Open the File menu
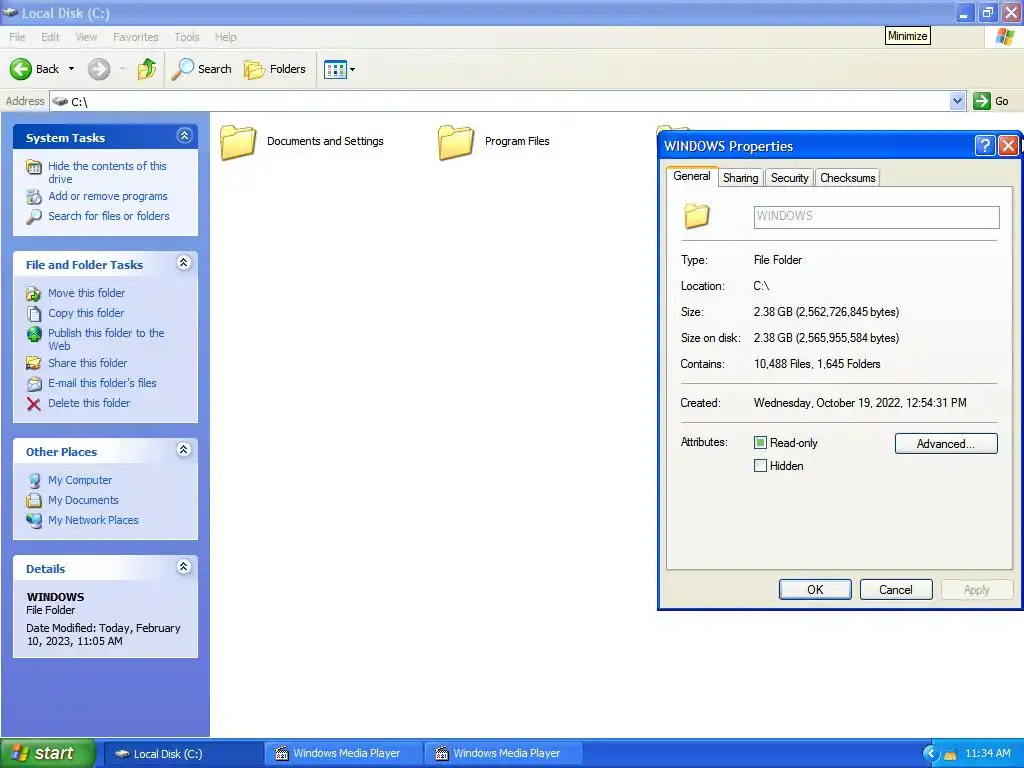Viewport: 1024px width, 768px height. 17,37
